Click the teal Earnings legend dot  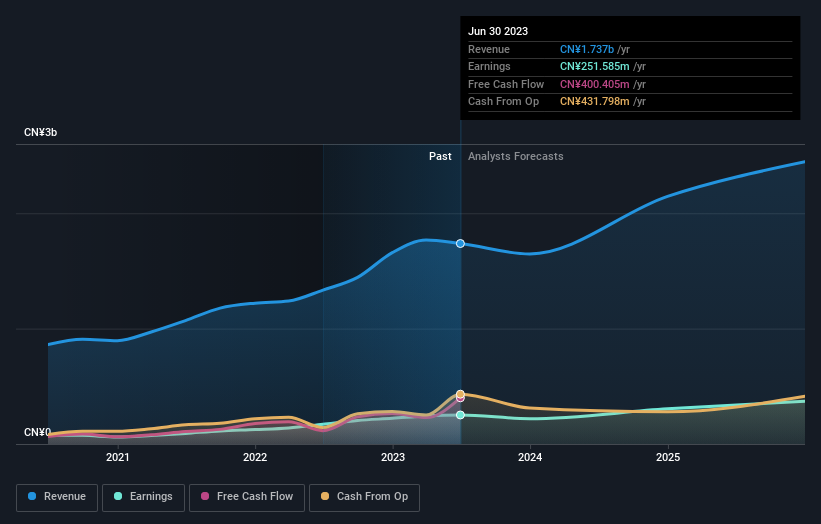click(118, 496)
